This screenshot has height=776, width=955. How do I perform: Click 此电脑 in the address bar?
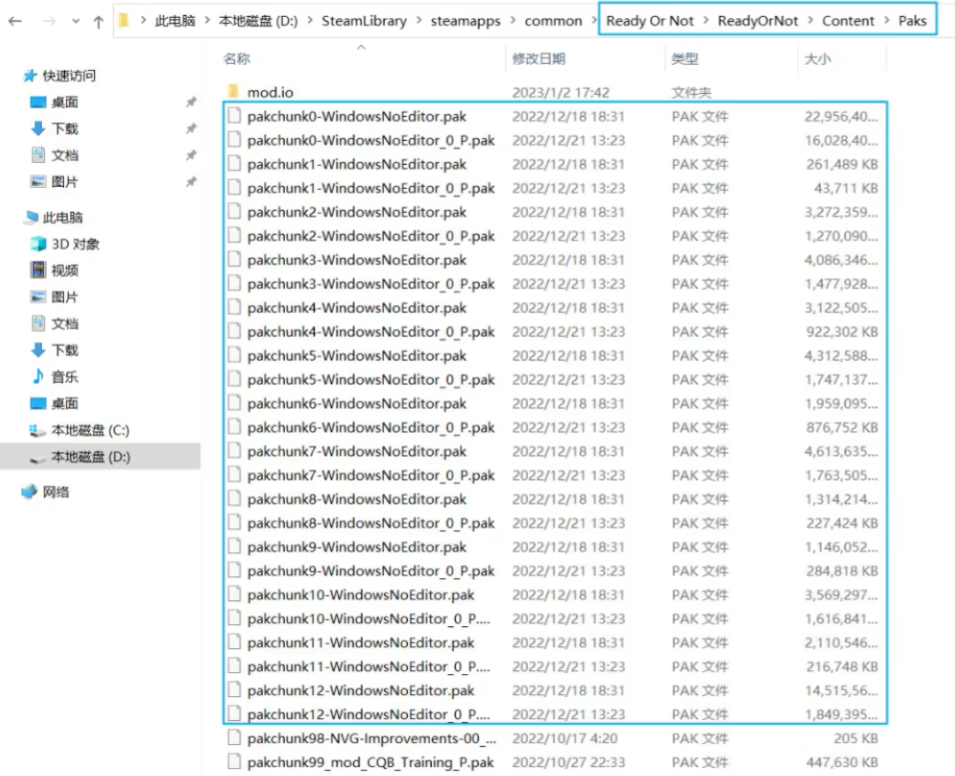175,21
